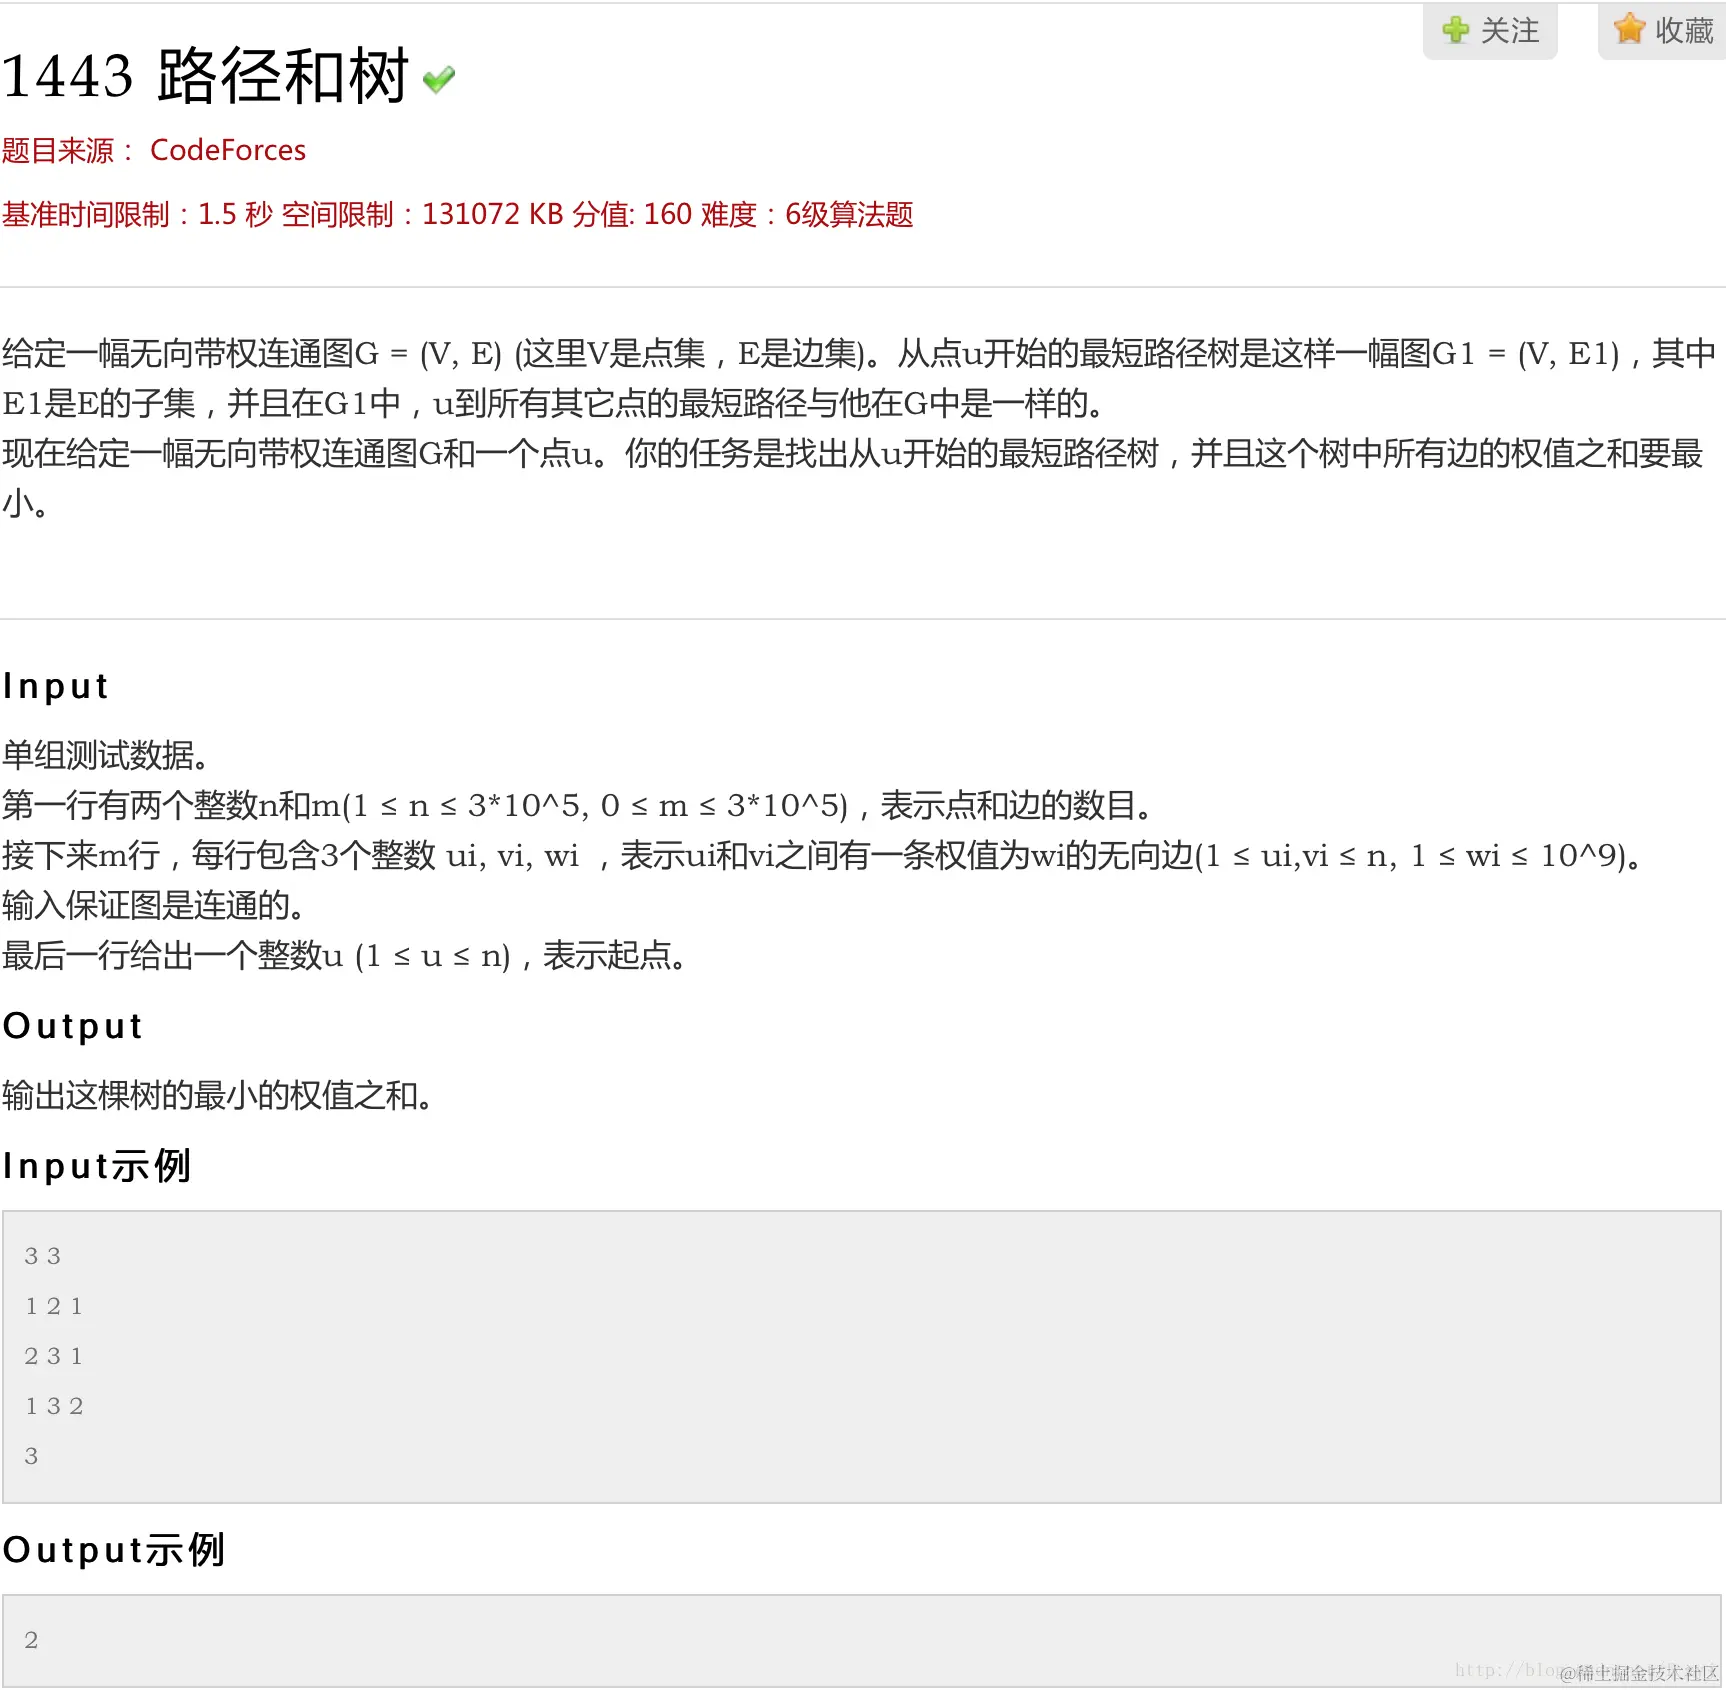This screenshot has width=1726, height=1690.
Task: Click the sample output value '2'
Action: click(32, 1640)
